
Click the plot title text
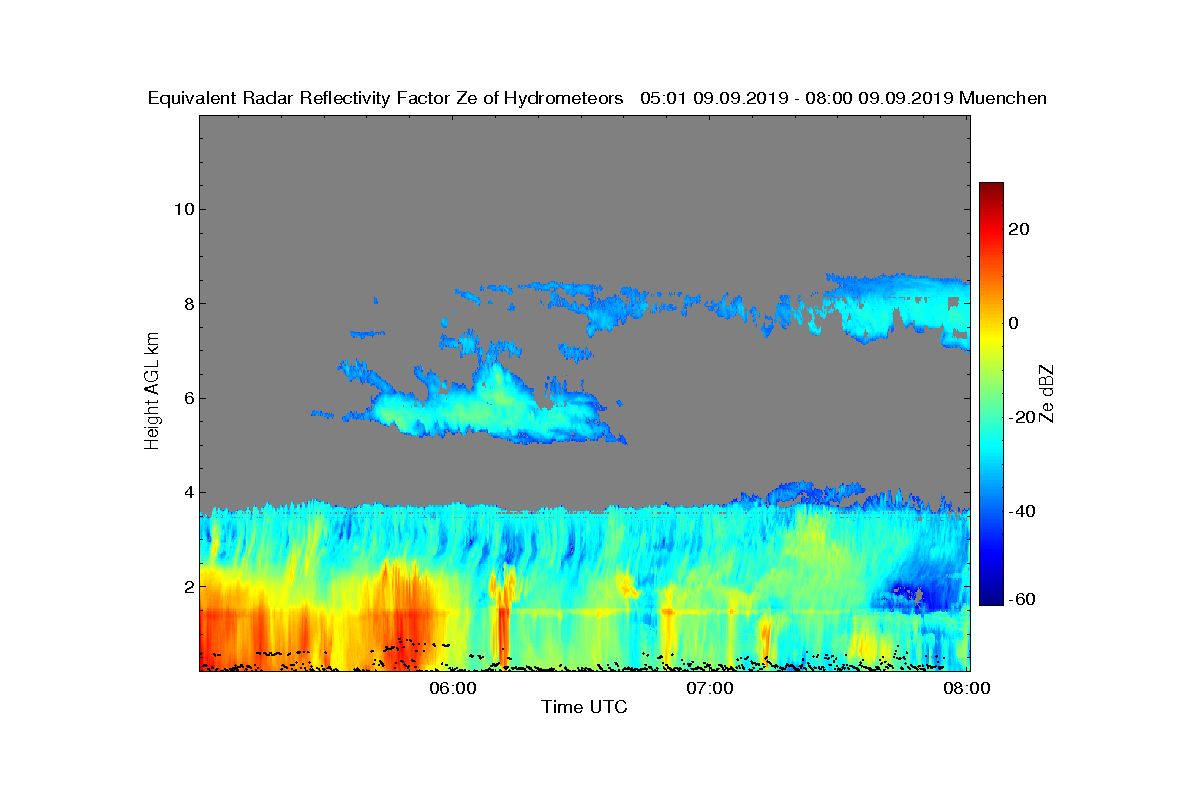(x=597, y=99)
